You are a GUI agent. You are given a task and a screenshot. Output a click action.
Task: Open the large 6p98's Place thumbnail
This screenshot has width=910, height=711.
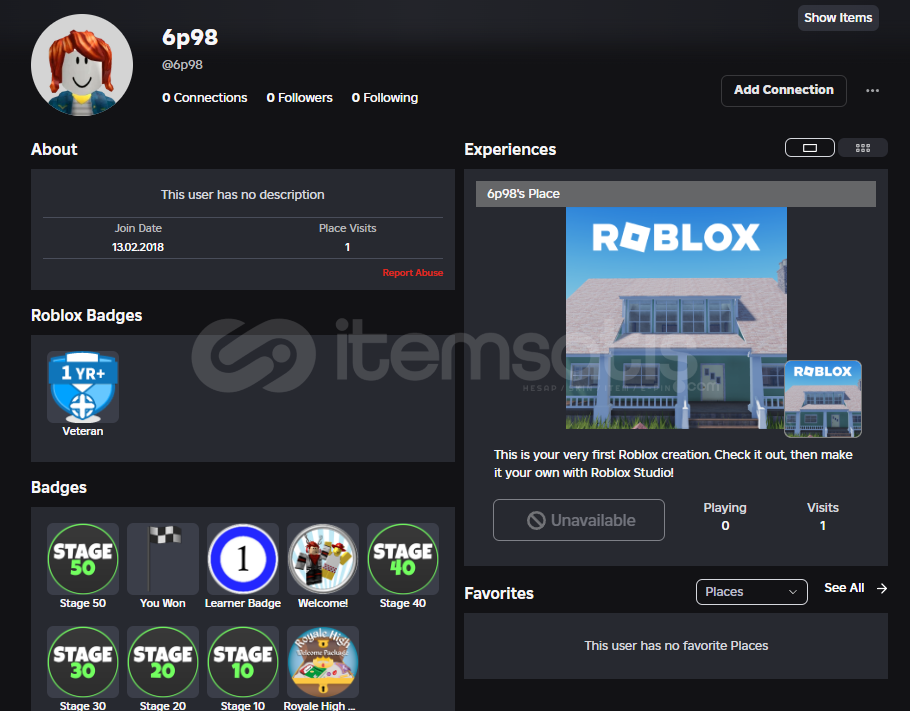tap(676, 318)
